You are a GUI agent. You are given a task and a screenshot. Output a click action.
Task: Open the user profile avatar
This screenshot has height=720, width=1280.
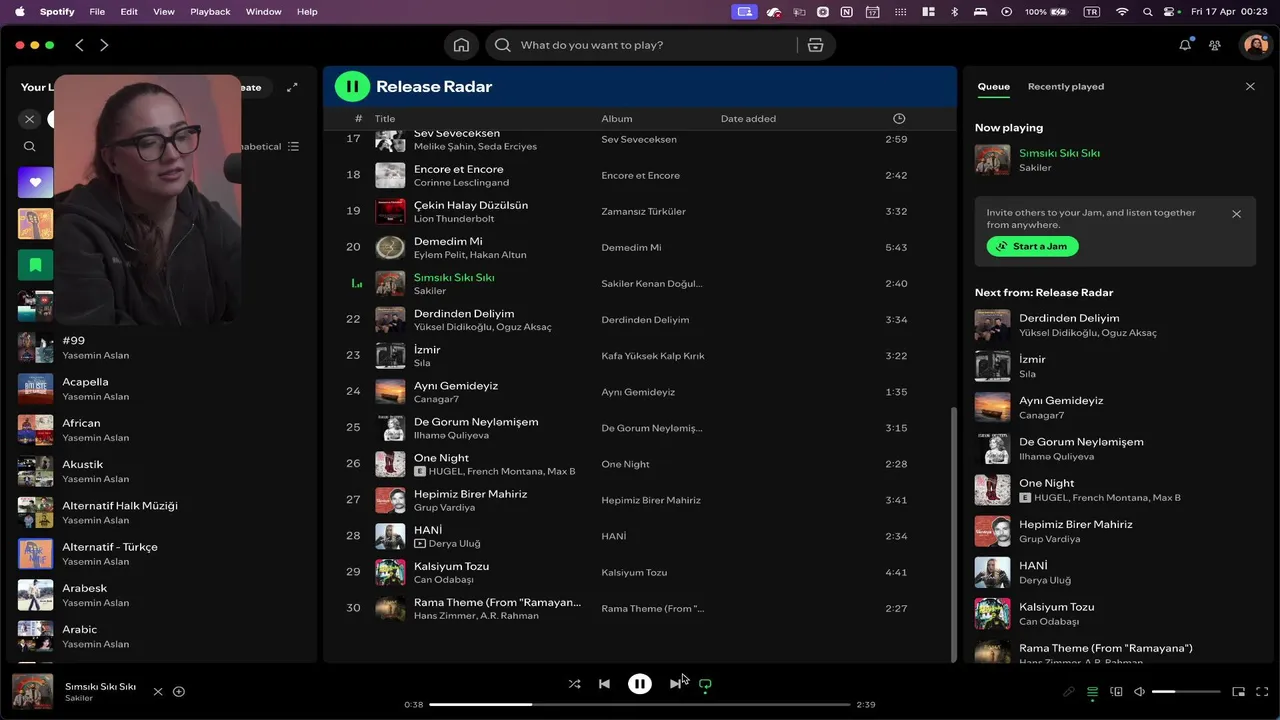coord(1254,45)
